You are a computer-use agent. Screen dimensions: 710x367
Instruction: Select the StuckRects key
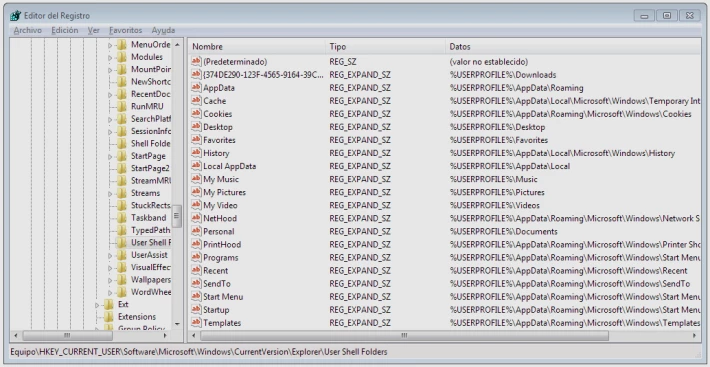tap(150, 205)
